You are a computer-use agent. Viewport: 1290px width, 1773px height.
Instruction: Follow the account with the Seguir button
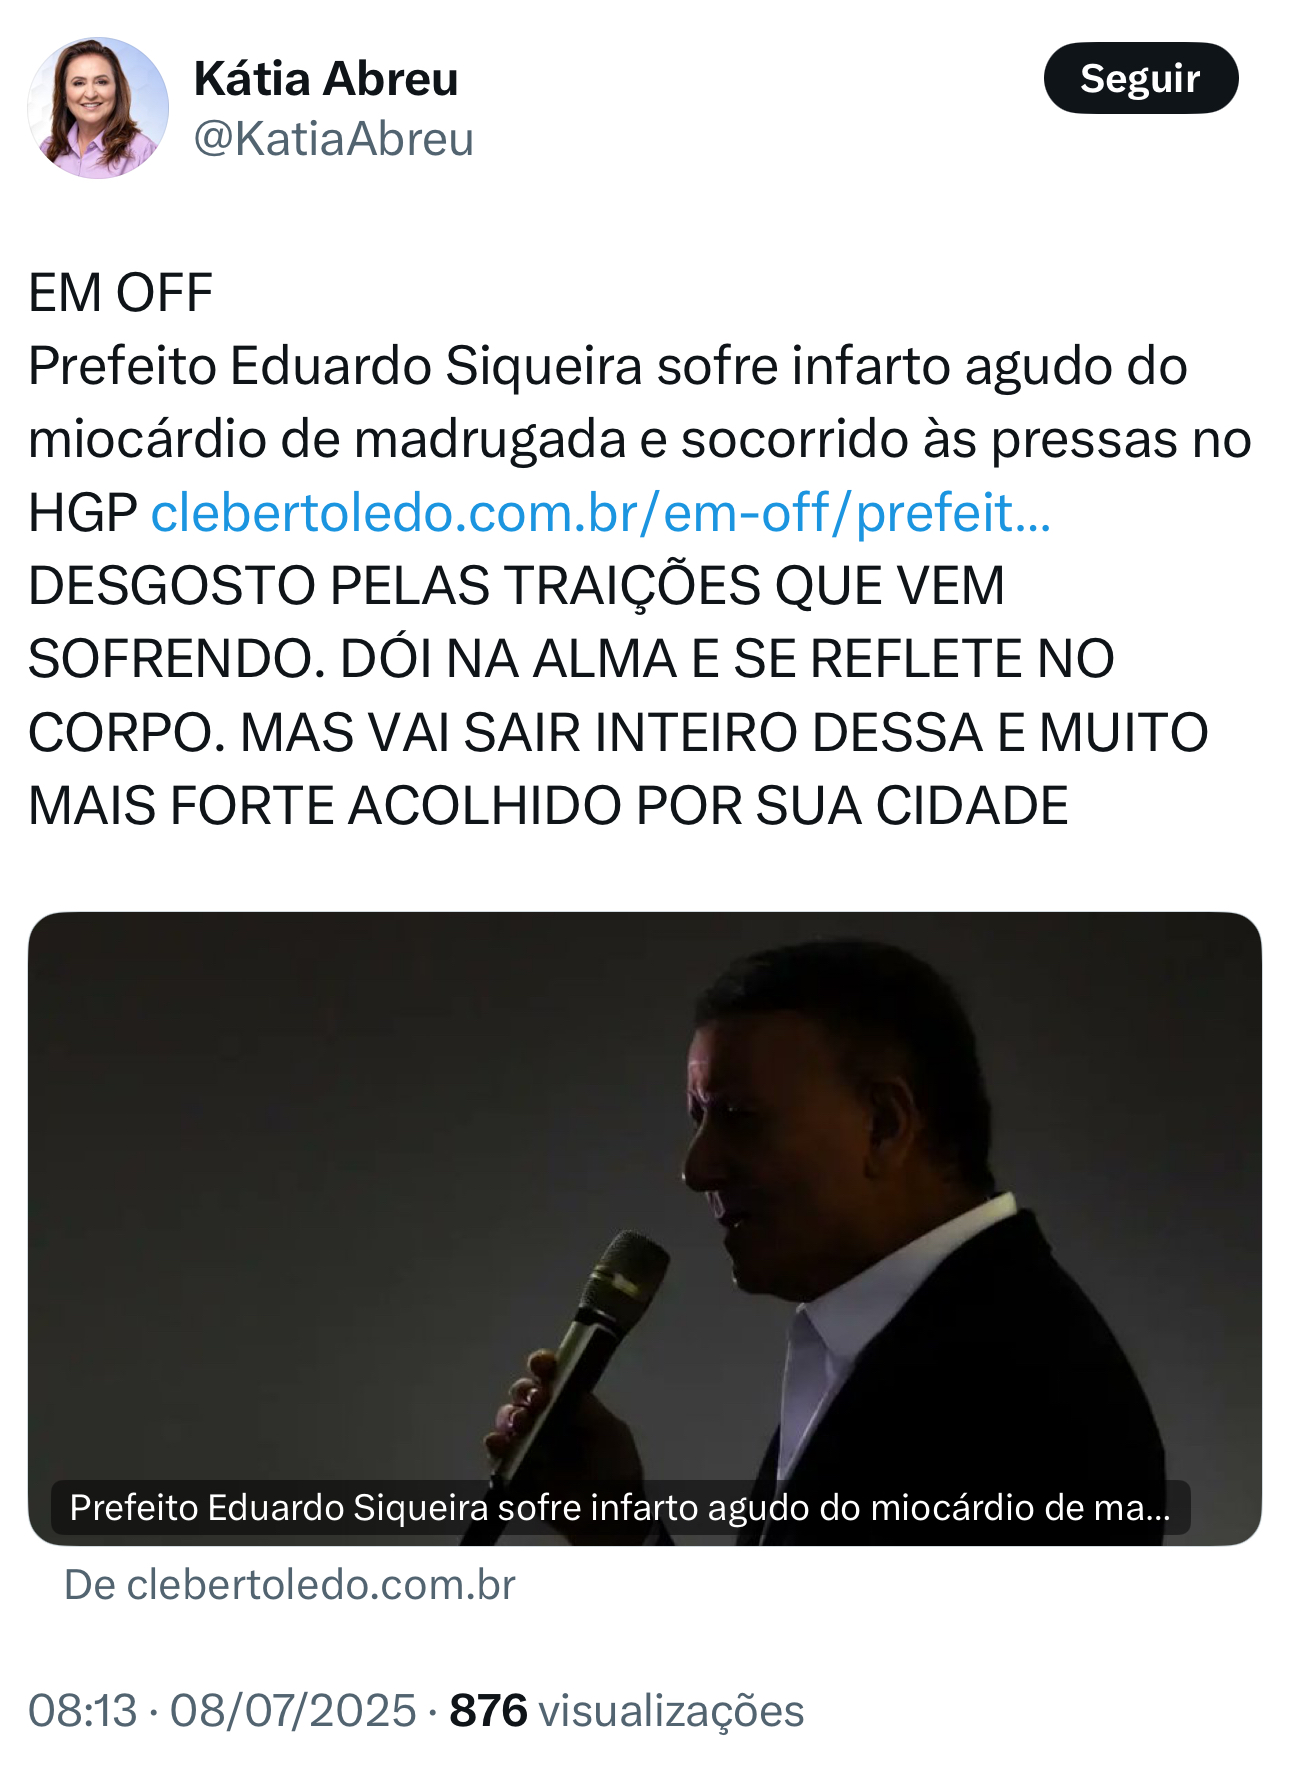(x=1141, y=78)
